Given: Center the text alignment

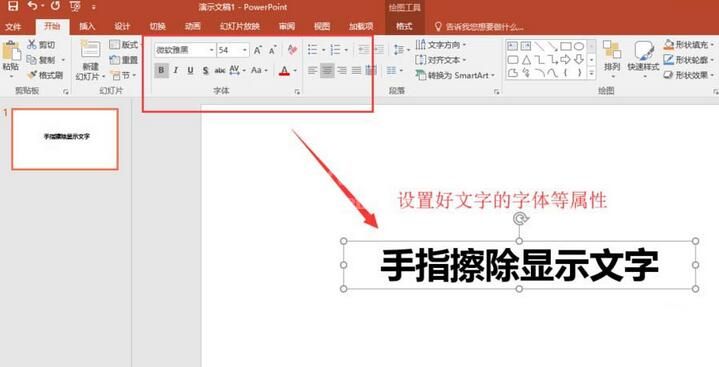Looking at the screenshot, I should (x=327, y=71).
